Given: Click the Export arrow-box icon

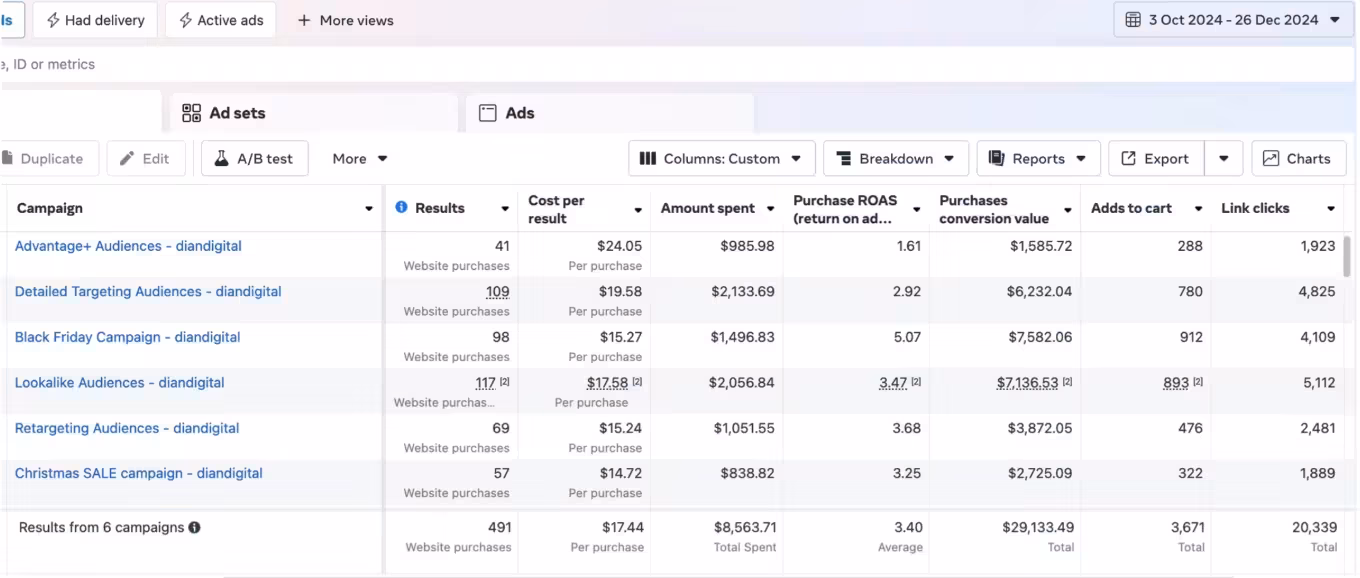Looking at the screenshot, I should tap(1129, 158).
